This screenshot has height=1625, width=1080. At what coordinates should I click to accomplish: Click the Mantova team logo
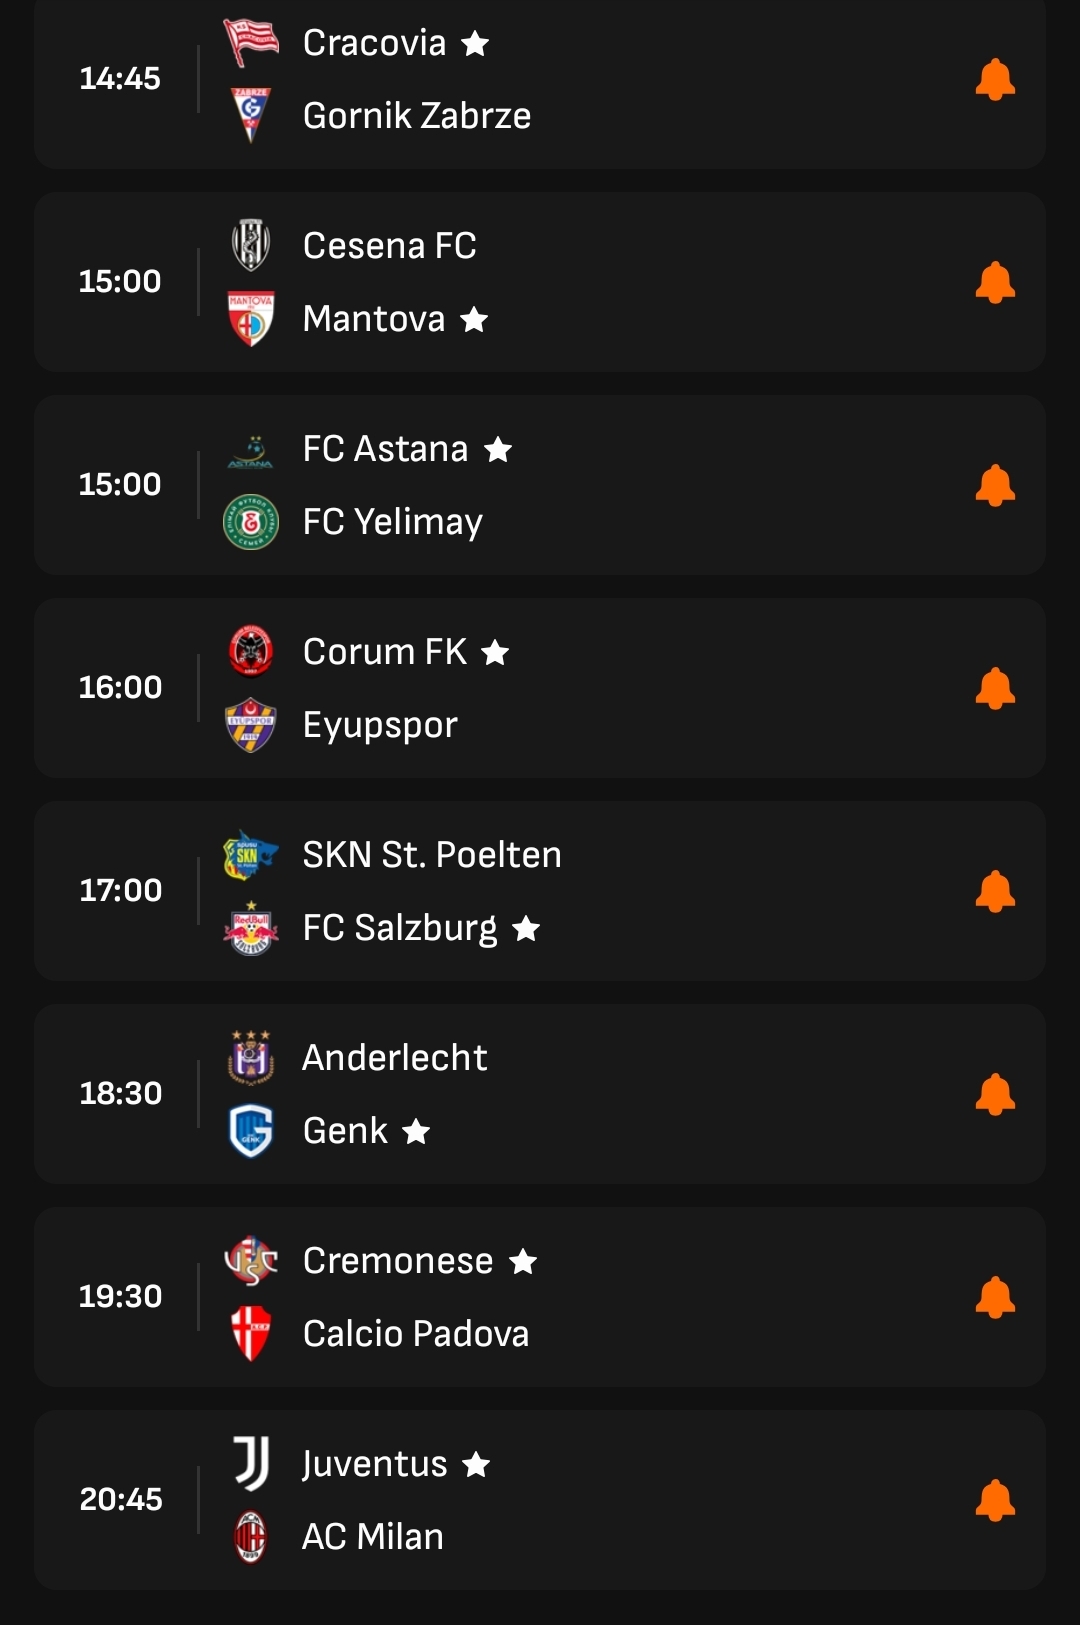250,319
